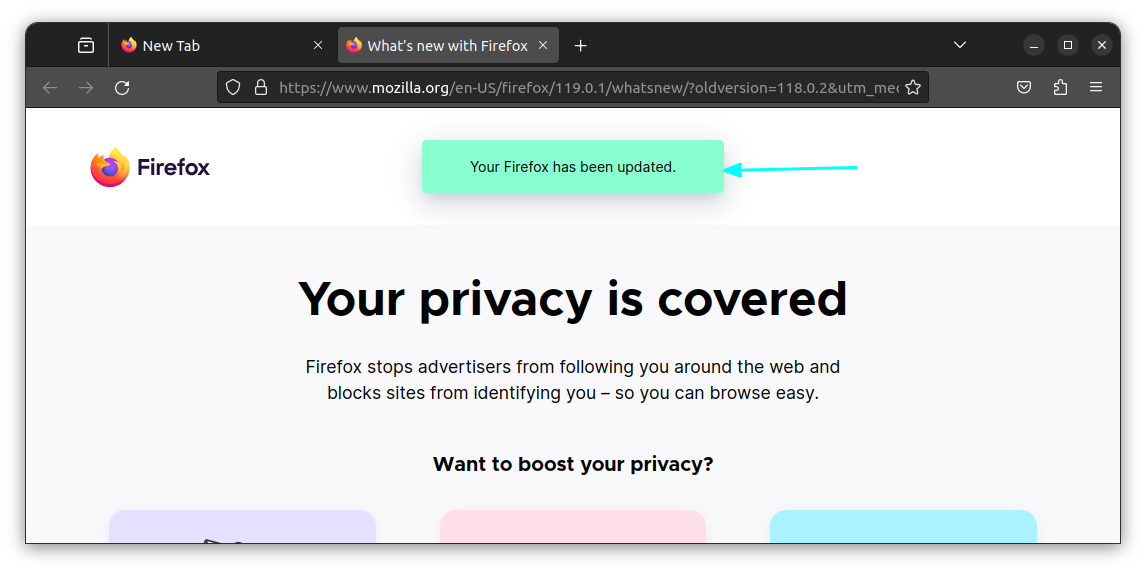Open the tracking protection shield icon
1146x572 pixels.
click(x=233, y=88)
